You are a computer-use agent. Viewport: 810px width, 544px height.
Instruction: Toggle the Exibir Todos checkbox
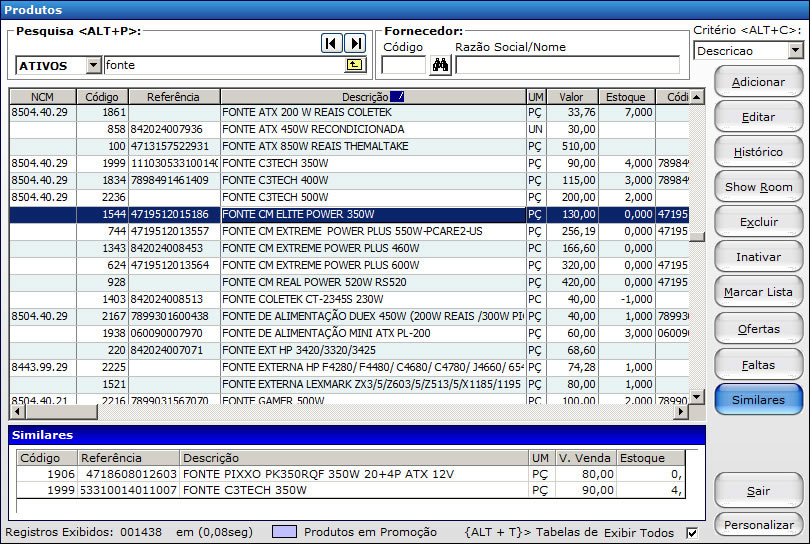pyautogui.click(x=692, y=533)
